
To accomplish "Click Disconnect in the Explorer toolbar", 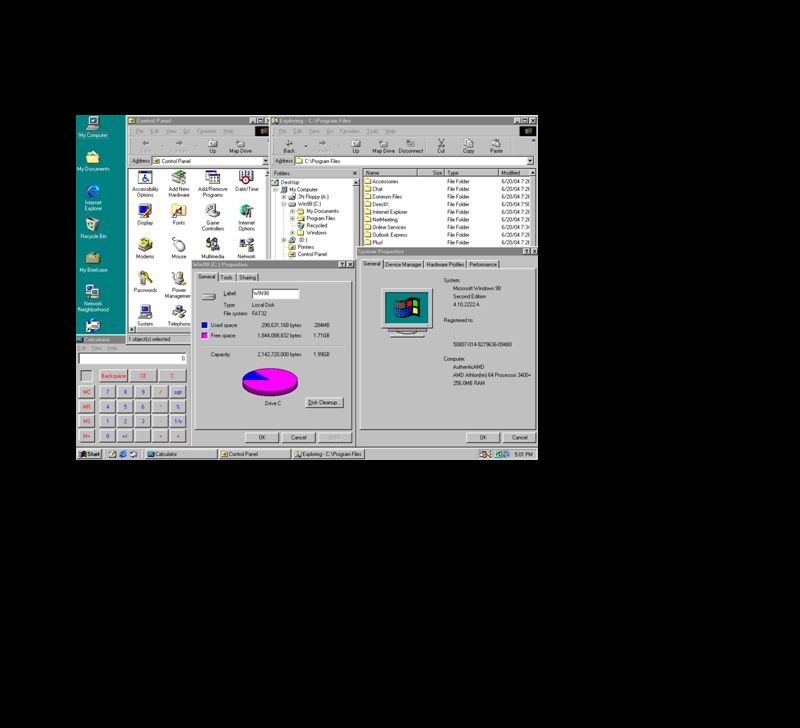I will (x=411, y=146).
